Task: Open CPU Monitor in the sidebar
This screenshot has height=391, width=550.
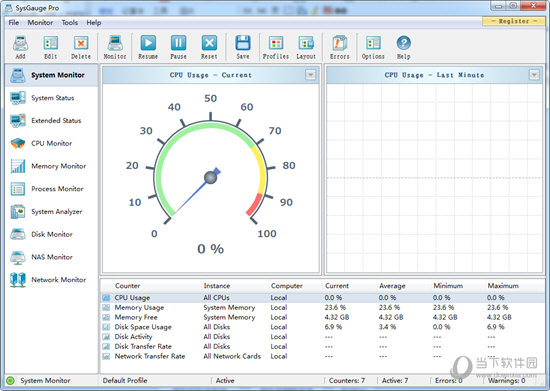Action: tap(52, 143)
